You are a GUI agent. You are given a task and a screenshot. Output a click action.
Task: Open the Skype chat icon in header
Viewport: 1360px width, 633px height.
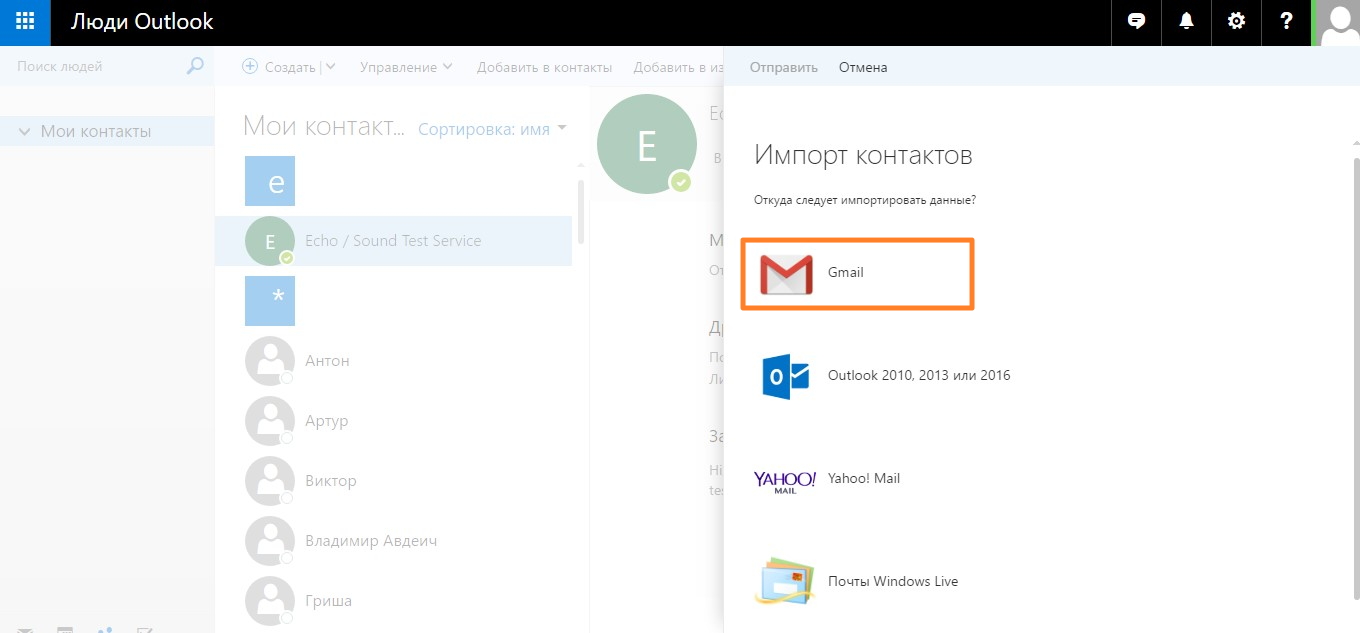coord(1136,22)
